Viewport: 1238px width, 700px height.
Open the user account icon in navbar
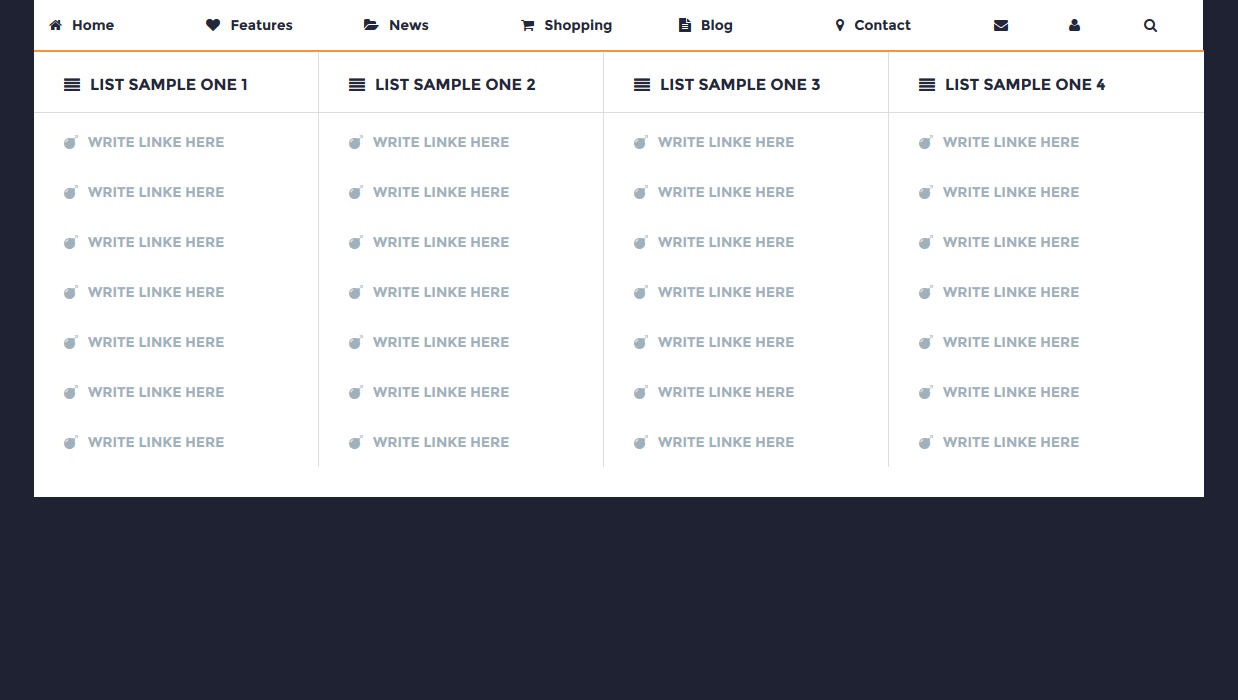tap(1074, 25)
